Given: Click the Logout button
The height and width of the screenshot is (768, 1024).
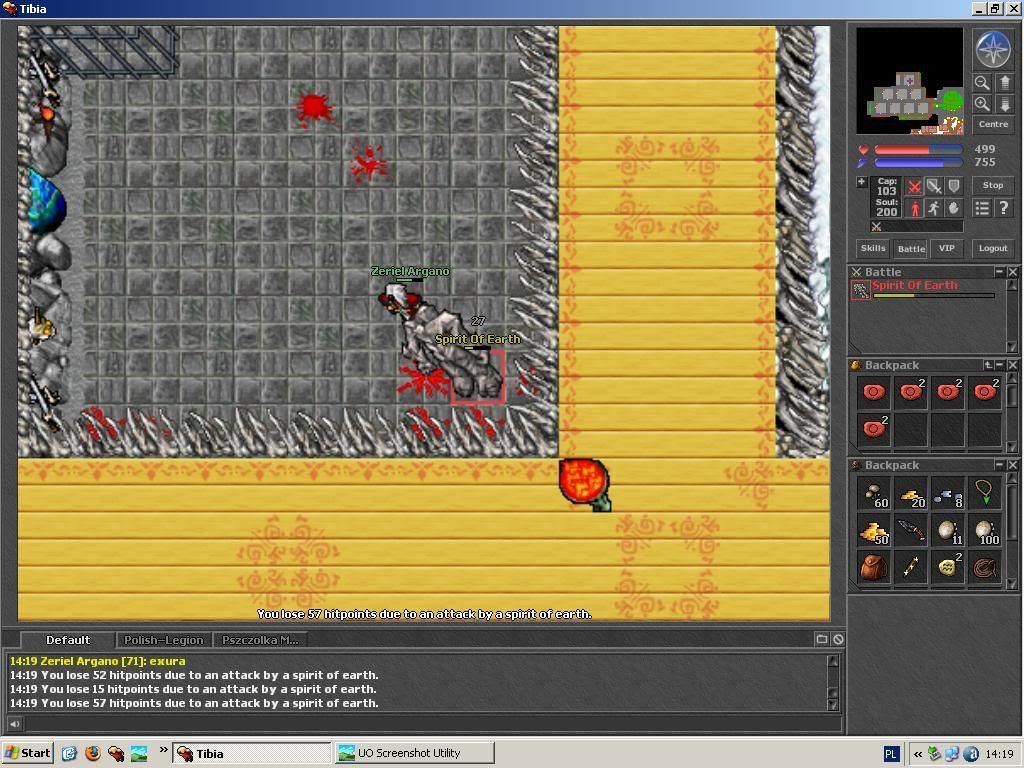Looking at the screenshot, I should pyautogui.click(x=993, y=248).
